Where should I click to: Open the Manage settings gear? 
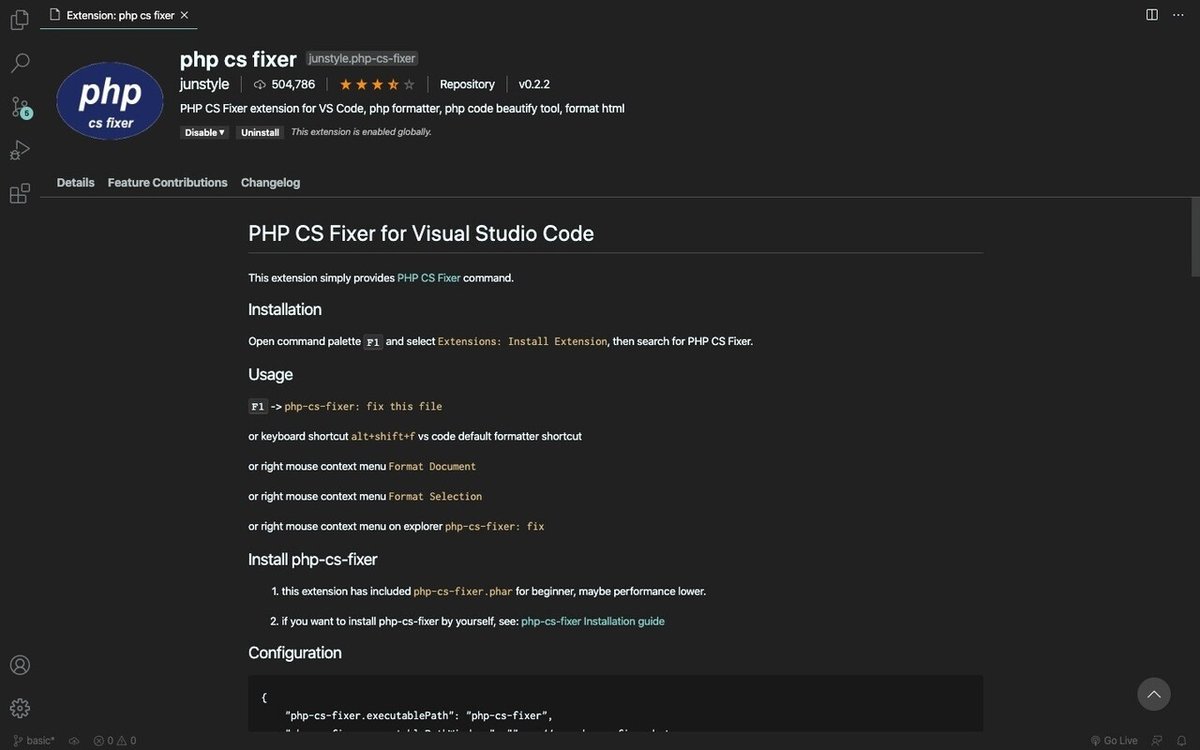click(x=18, y=706)
